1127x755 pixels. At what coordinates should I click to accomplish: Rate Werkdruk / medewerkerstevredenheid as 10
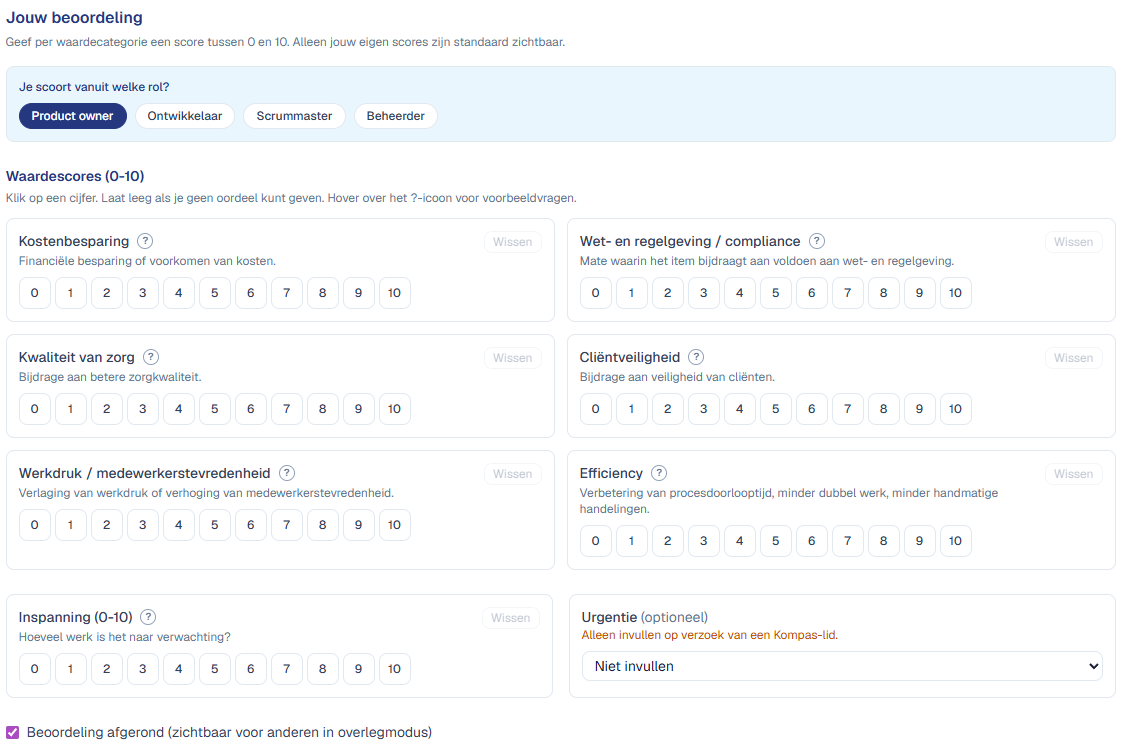pos(395,524)
